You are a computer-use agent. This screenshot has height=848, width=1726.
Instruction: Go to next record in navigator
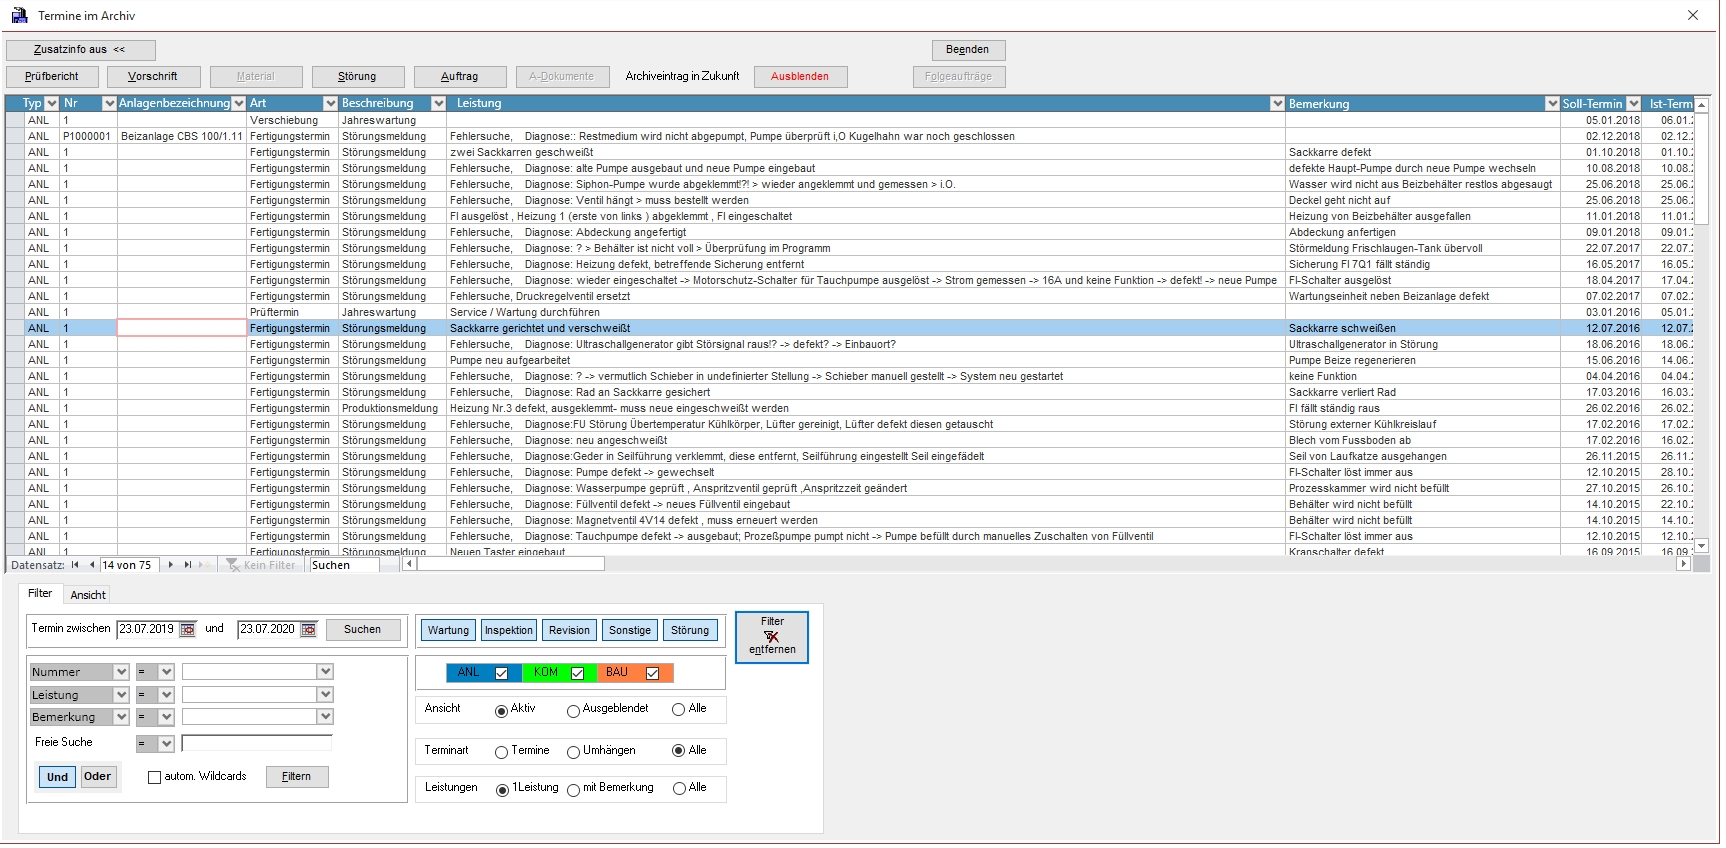pyautogui.click(x=171, y=565)
